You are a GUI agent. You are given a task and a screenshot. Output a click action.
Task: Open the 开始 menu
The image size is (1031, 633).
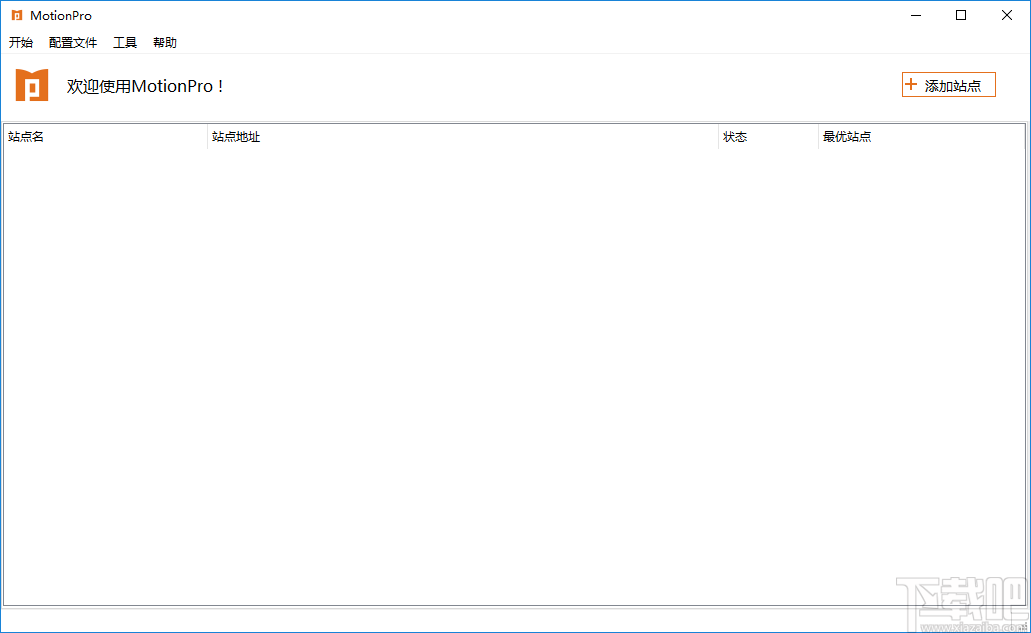[x=20, y=43]
